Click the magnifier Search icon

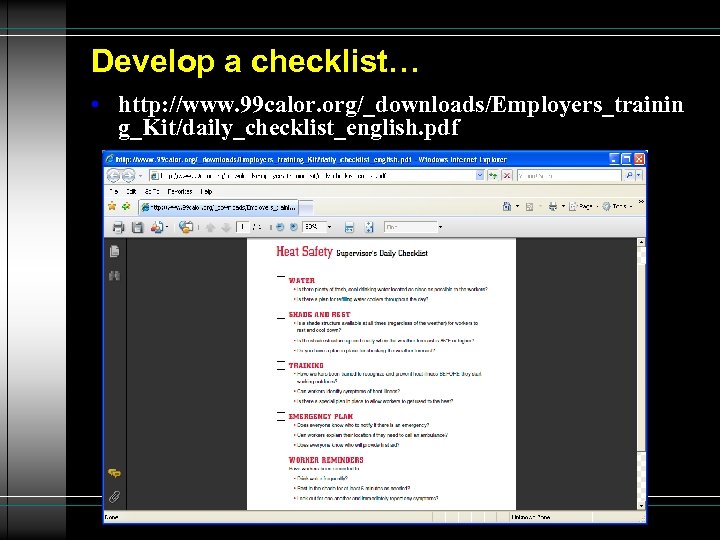tap(629, 175)
